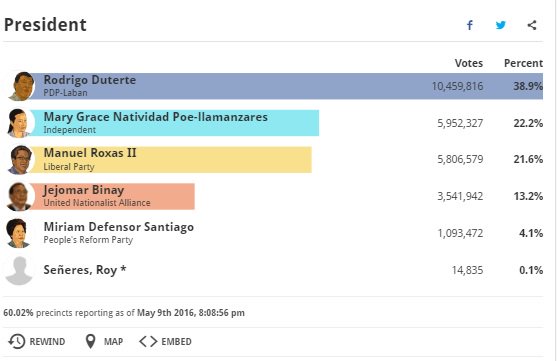Image resolution: width=557 pixels, height=361 pixels.
Task: Select the Rodrigo Duterte candidate name
Action: (x=90, y=80)
